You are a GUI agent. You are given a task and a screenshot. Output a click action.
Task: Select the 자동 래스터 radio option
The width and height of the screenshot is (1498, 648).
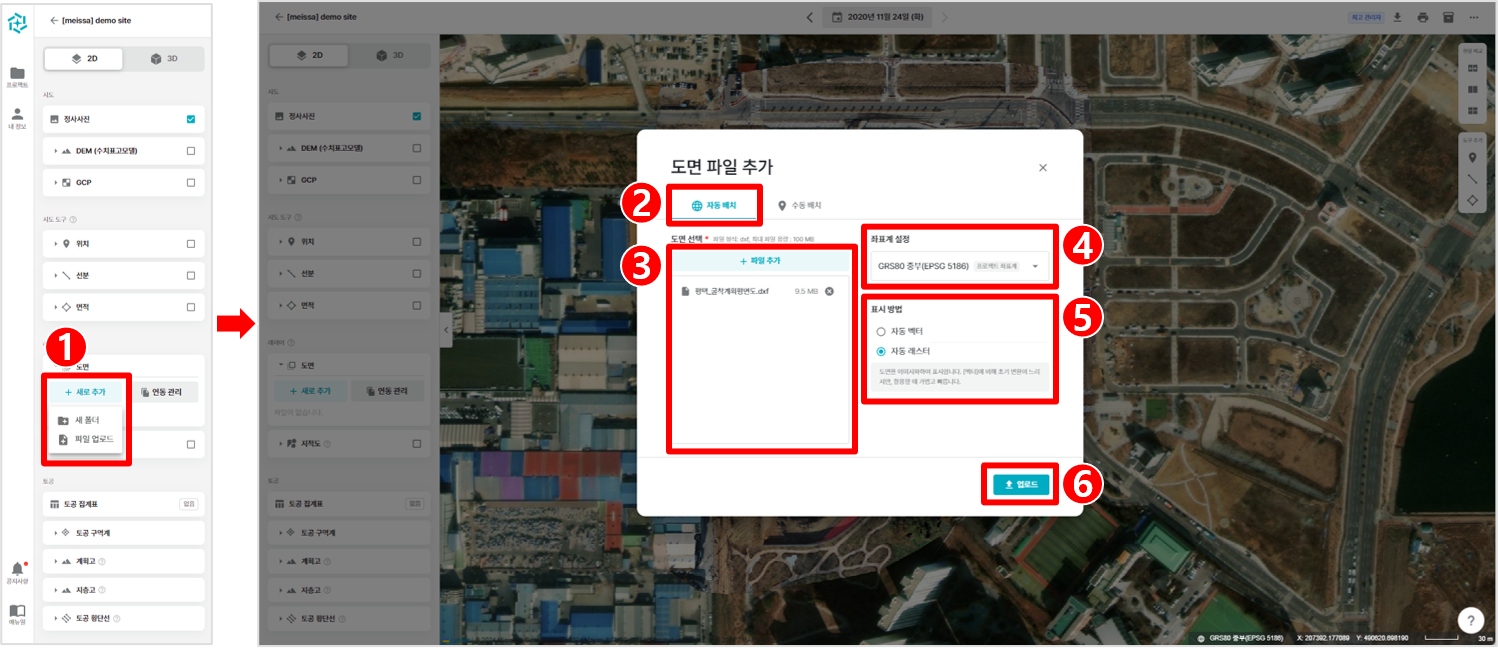tap(881, 351)
